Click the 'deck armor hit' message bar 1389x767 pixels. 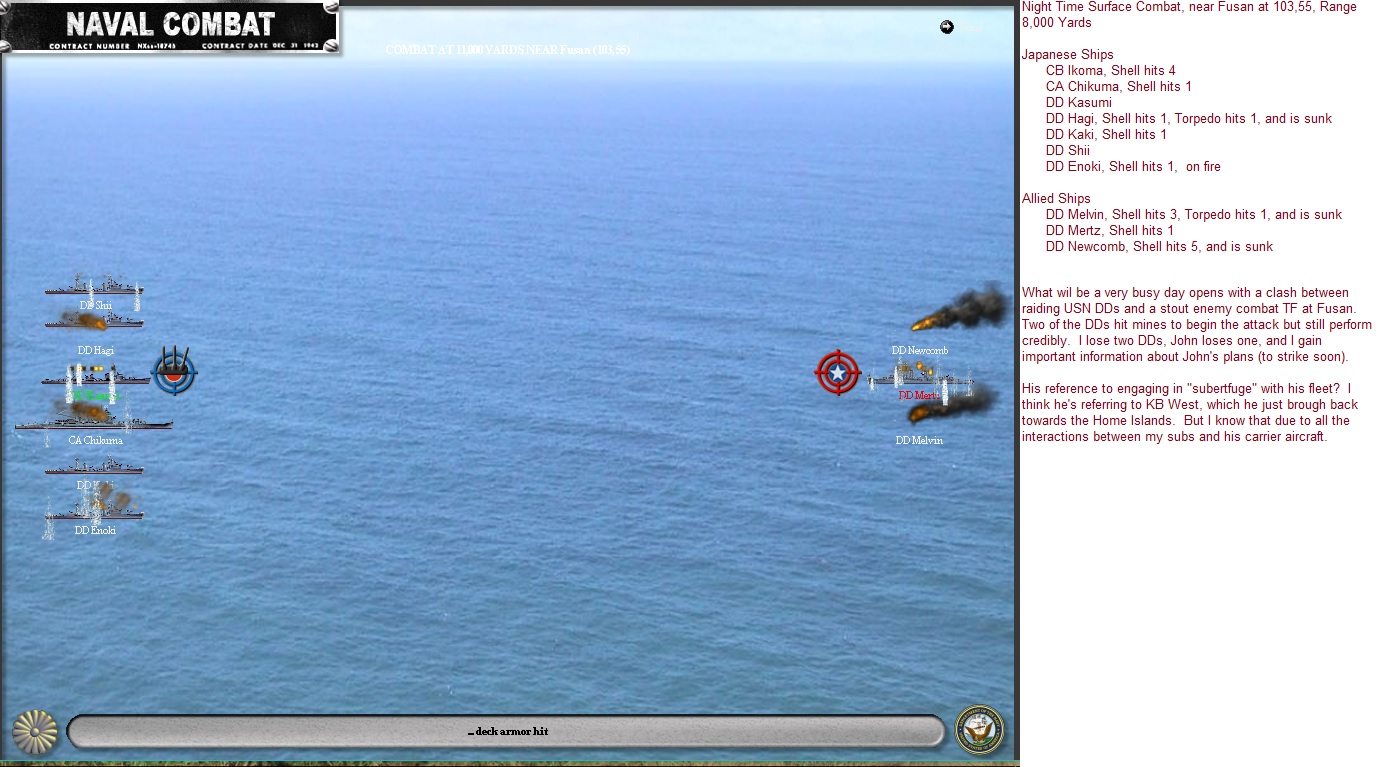click(x=506, y=731)
